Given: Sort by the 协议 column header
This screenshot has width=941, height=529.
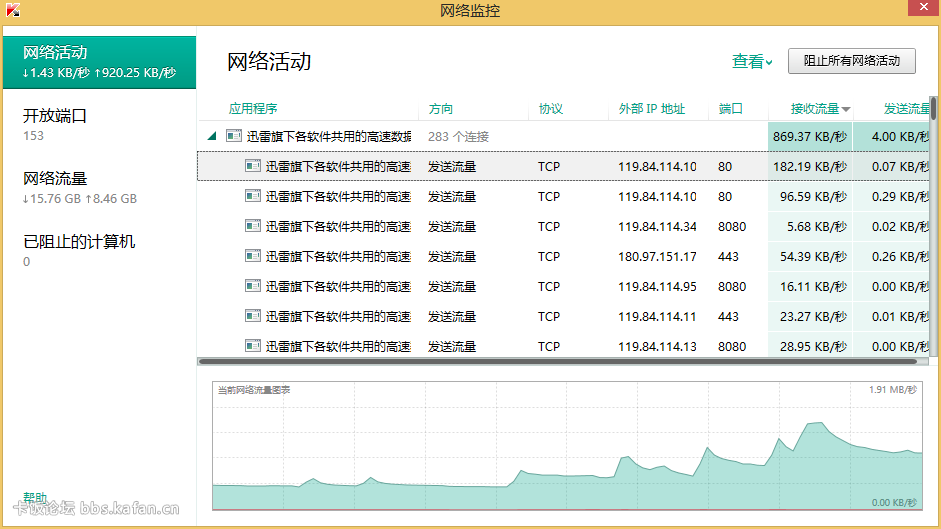Looking at the screenshot, I should pos(550,109).
